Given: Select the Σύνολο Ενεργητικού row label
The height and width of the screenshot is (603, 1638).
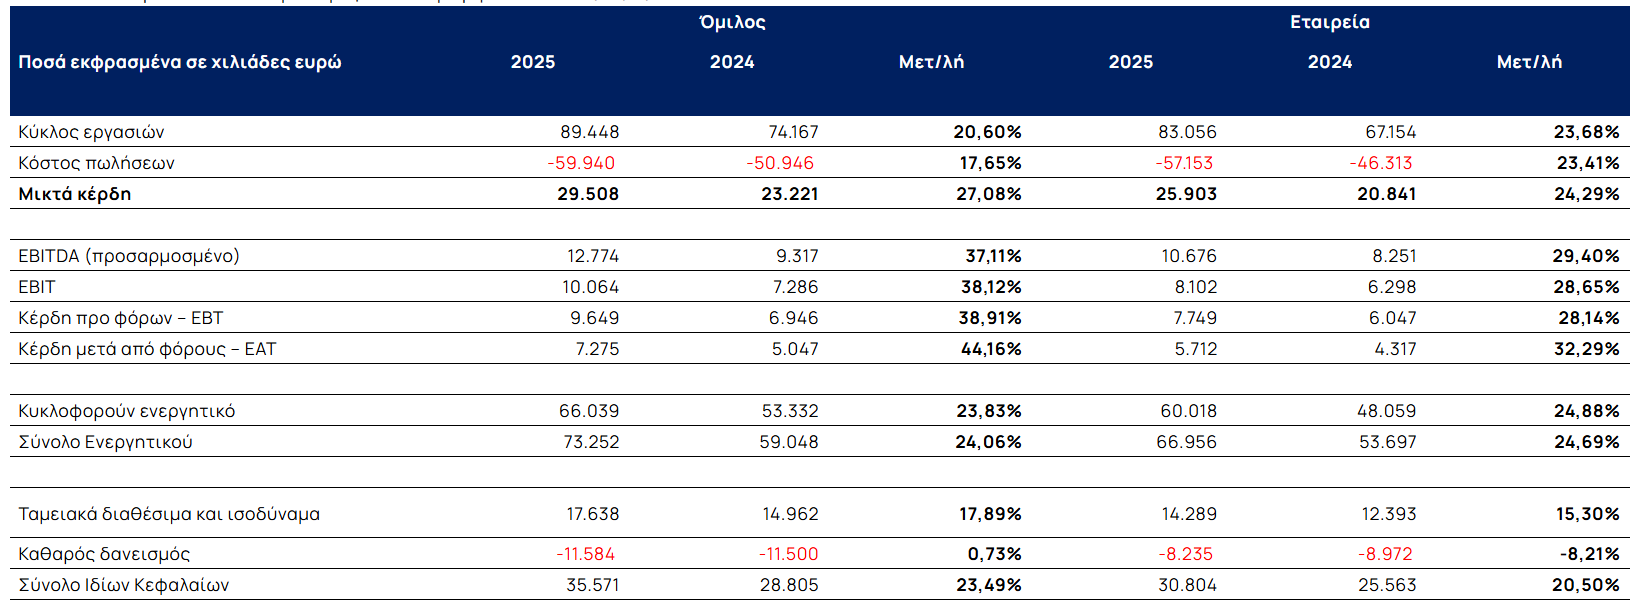Looking at the screenshot, I should (x=105, y=442).
